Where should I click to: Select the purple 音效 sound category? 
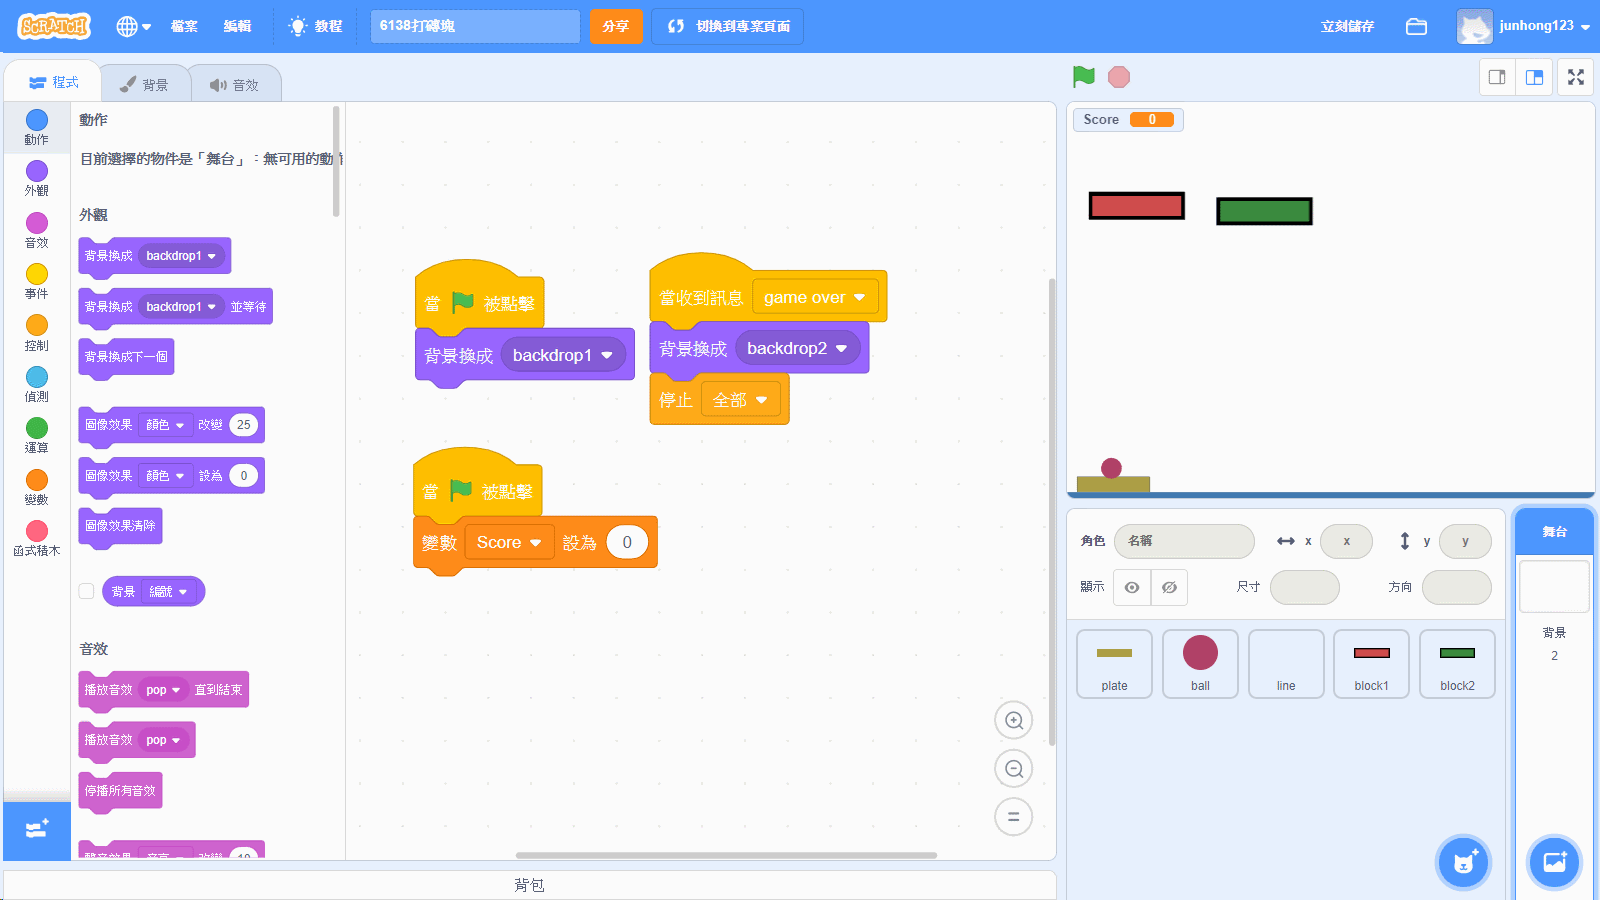(37, 231)
